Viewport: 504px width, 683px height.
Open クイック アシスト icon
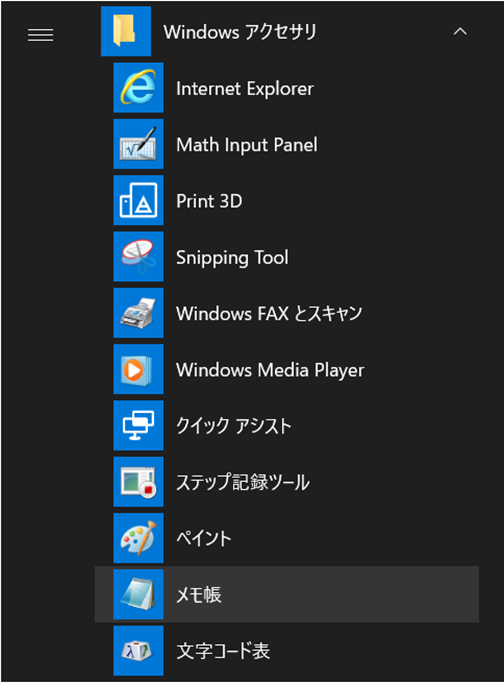(139, 426)
